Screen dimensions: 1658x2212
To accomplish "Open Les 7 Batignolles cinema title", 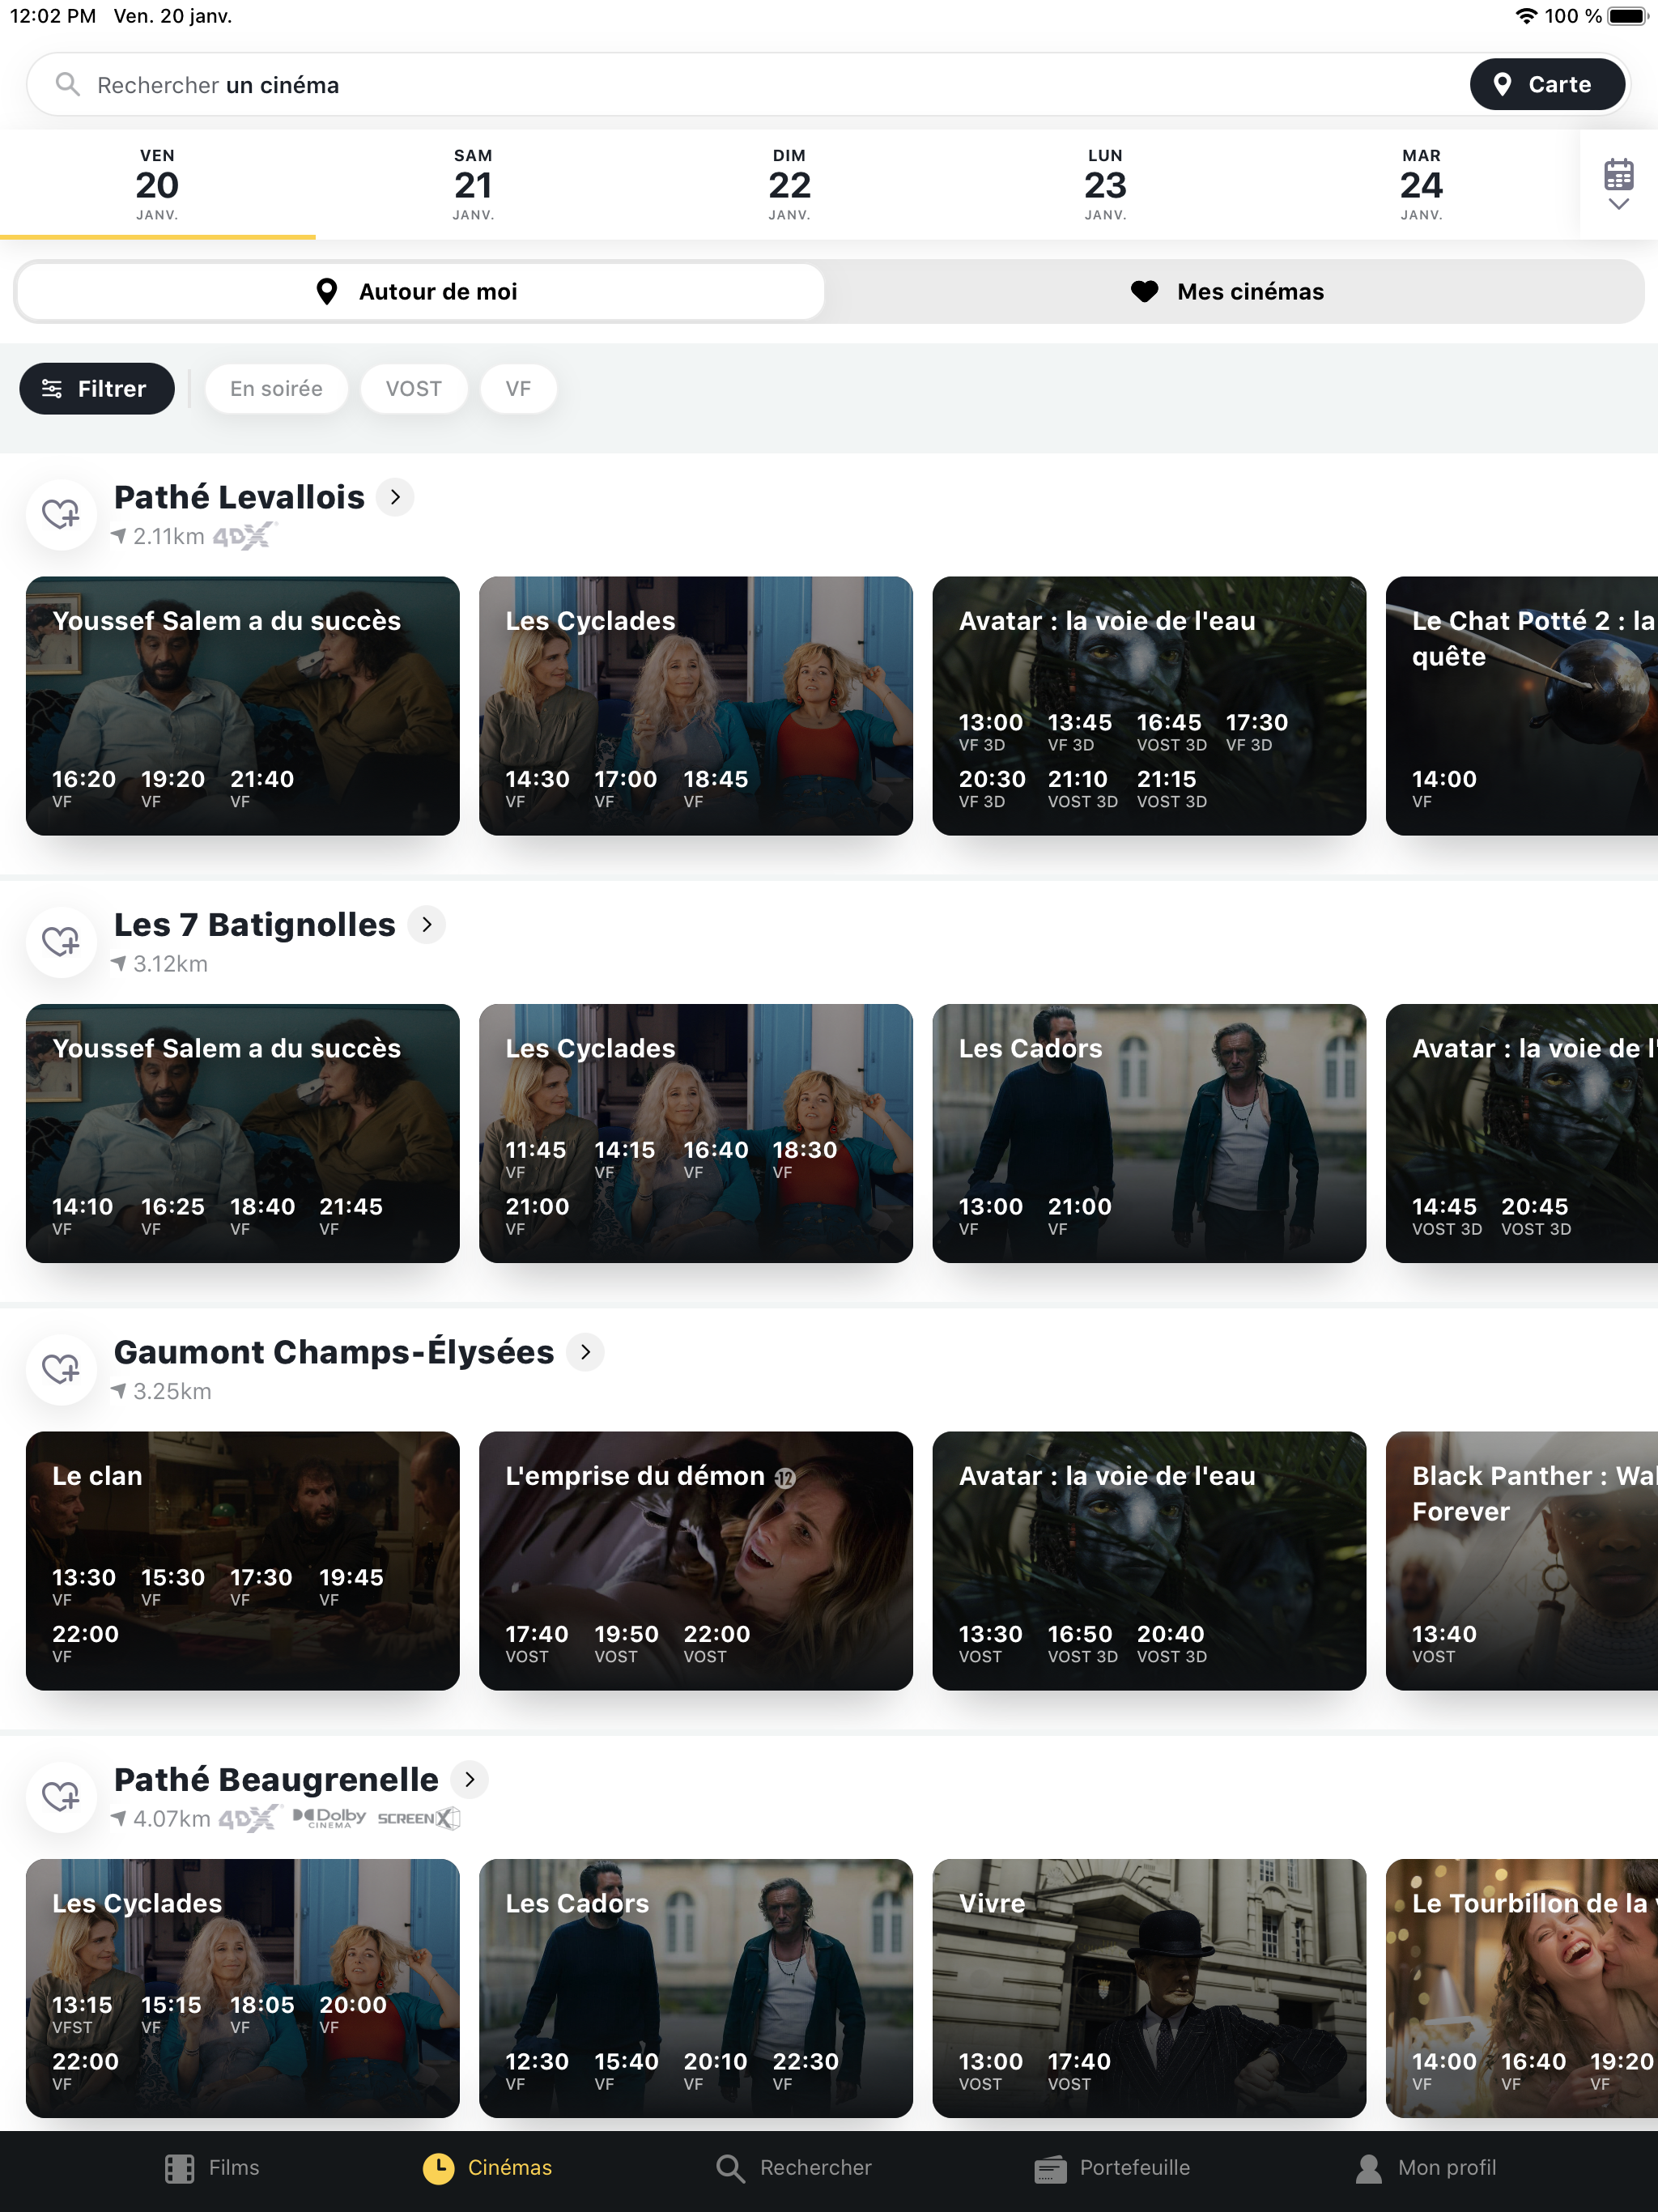I will [255, 925].
